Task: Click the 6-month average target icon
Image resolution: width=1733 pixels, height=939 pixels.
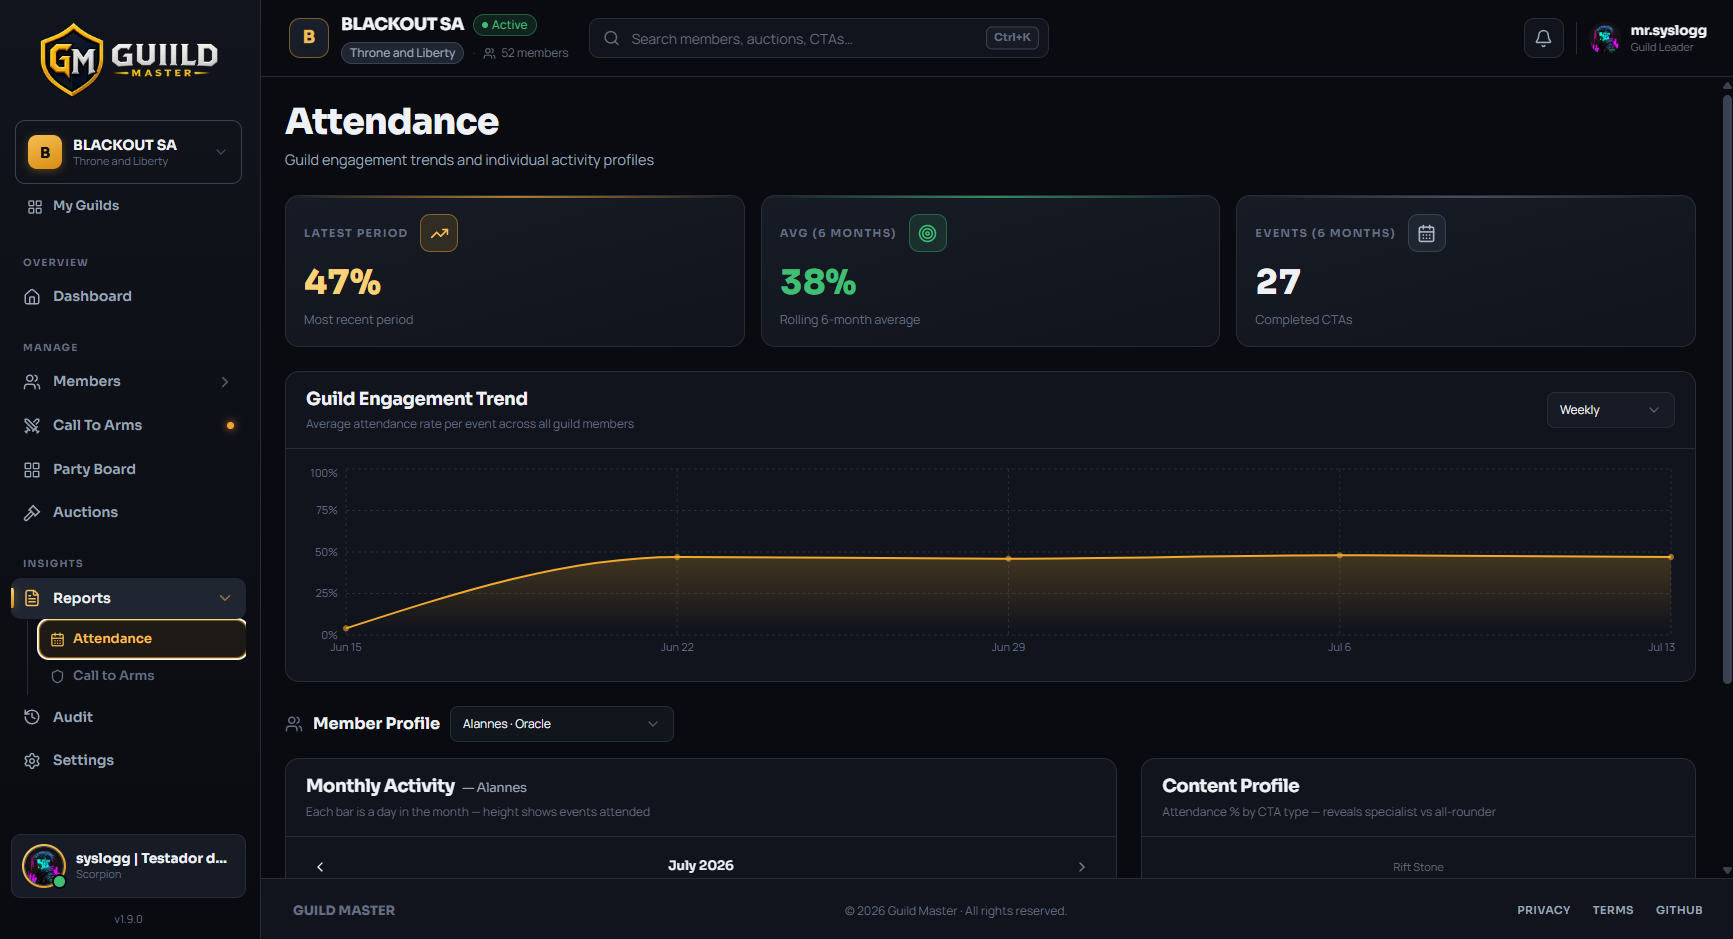Action: [928, 233]
